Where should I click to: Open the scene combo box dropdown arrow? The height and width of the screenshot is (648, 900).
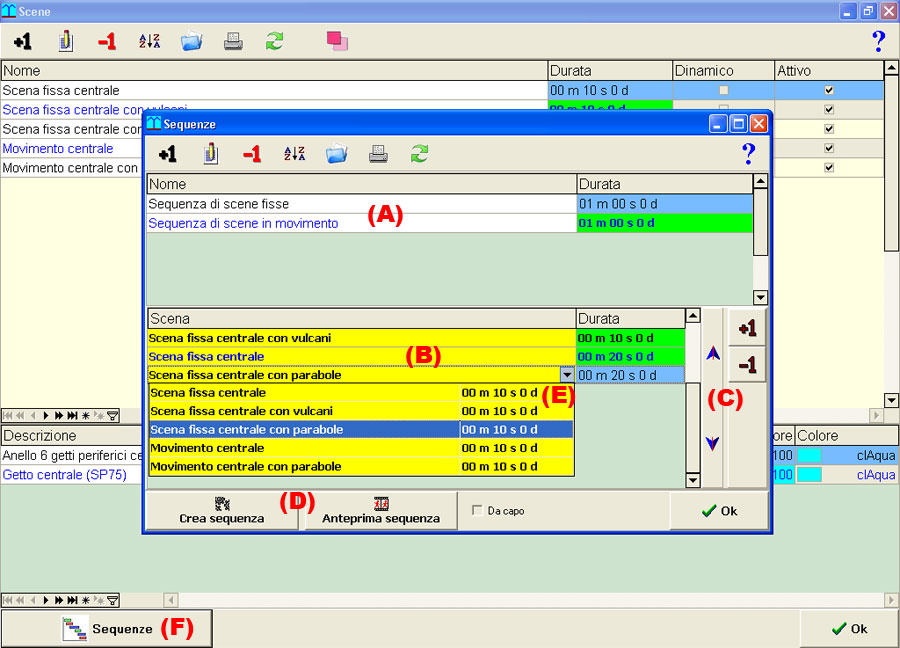[567, 375]
